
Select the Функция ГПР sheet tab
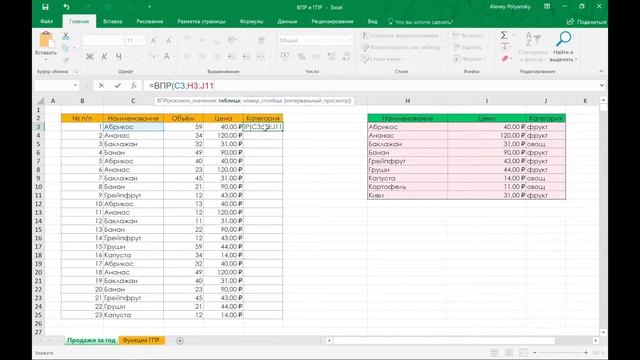[x=141, y=340]
